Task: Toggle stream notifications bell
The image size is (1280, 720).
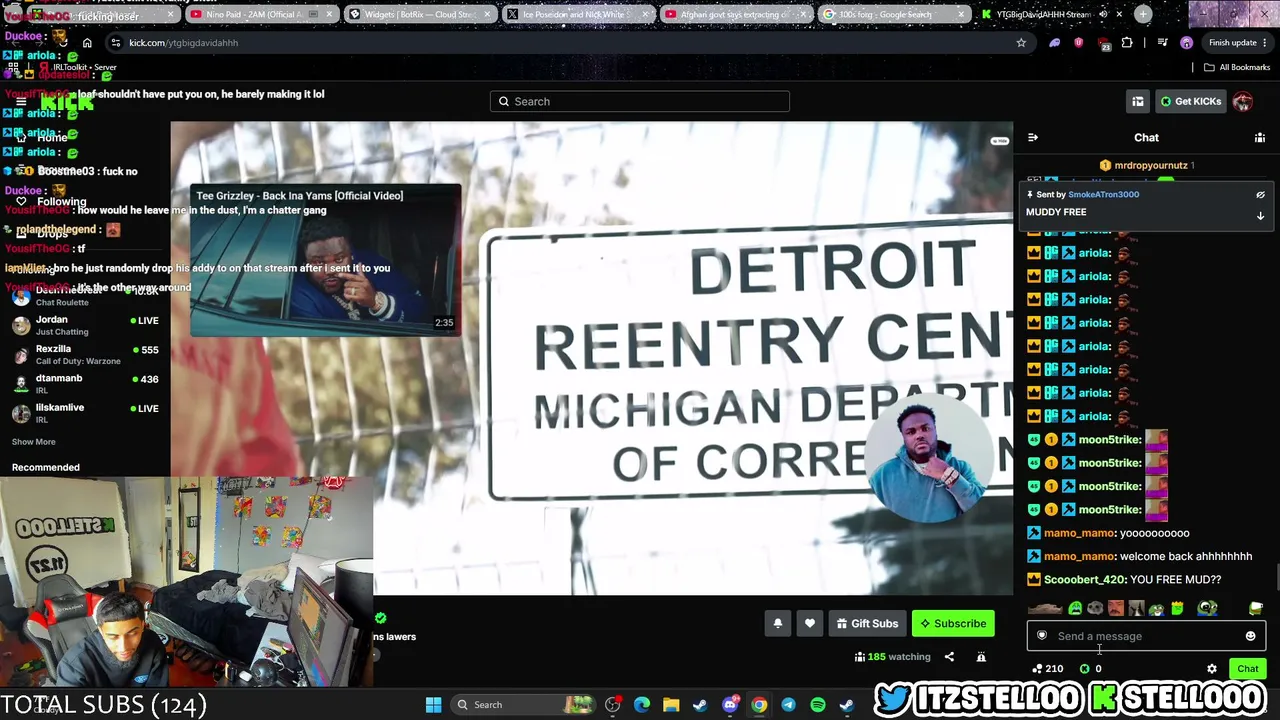Action: (777, 624)
